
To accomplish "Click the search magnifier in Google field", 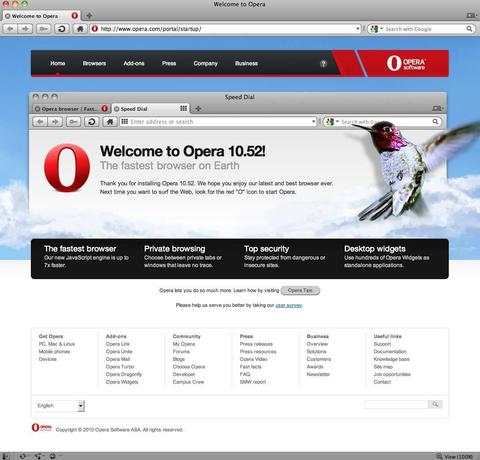I will [x=469, y=29].
